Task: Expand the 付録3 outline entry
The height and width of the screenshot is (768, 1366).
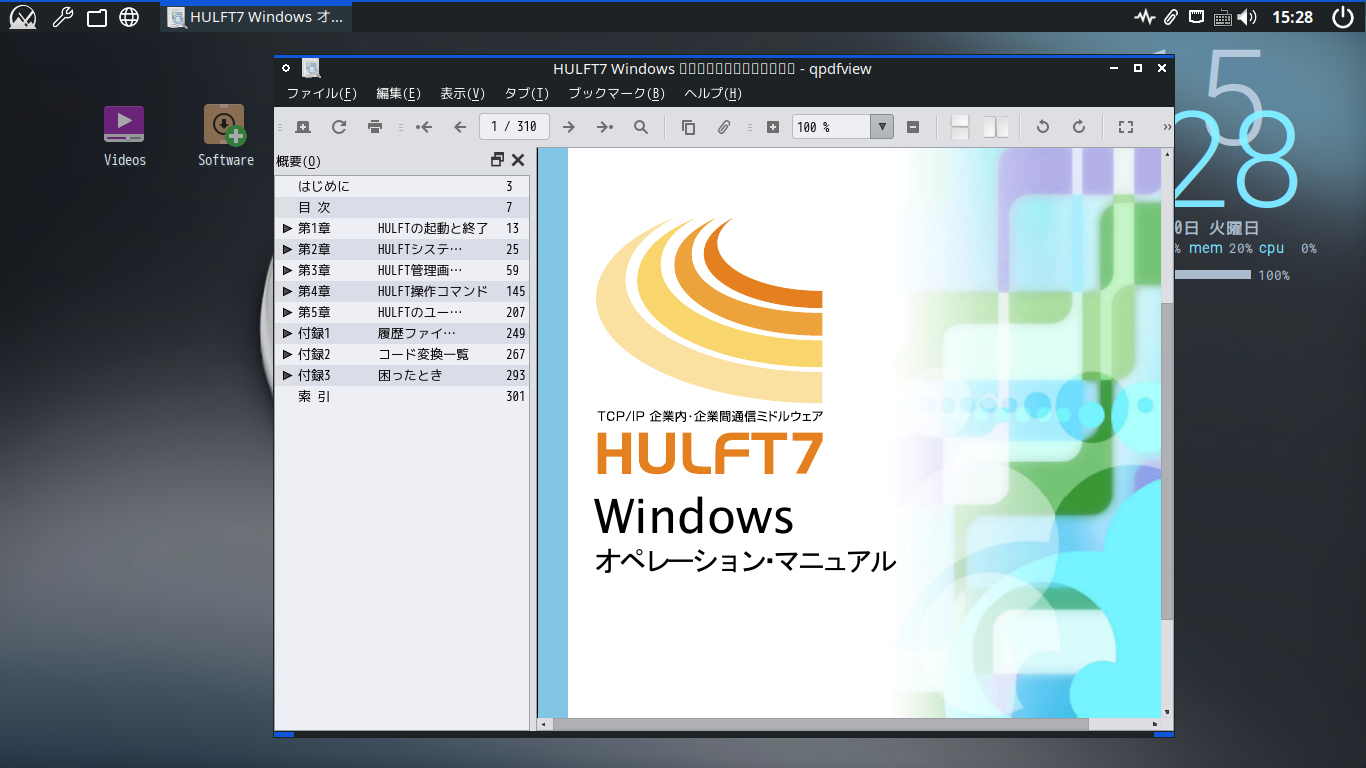Action: pos(288,375)
